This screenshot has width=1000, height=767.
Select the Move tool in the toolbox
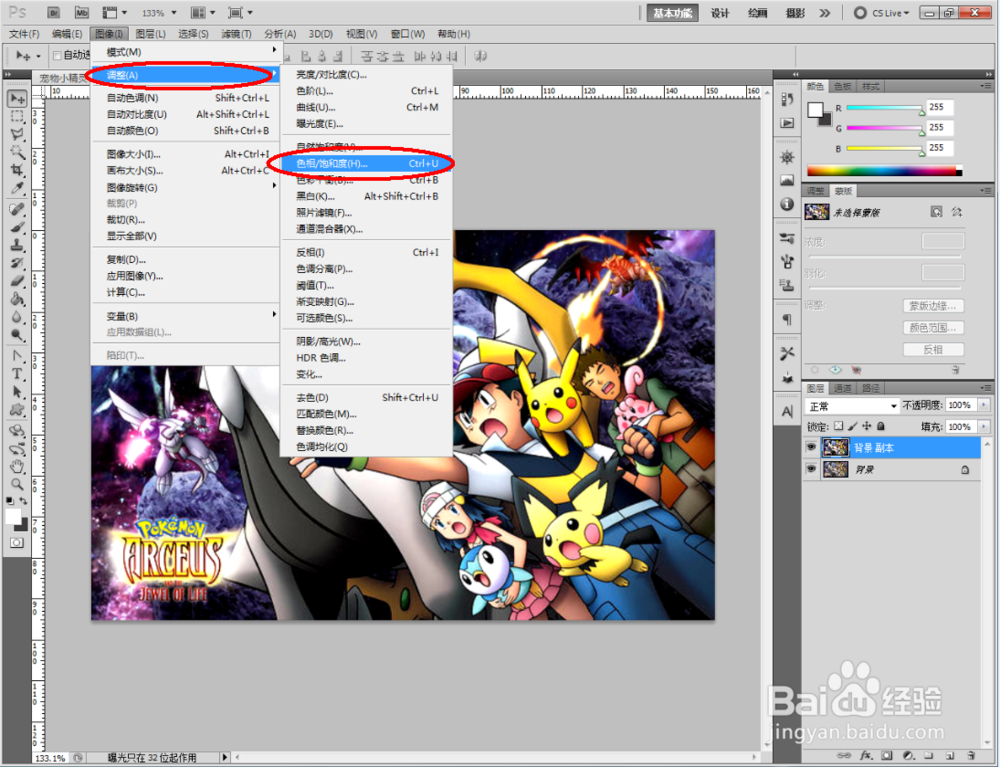click(17, 98)
